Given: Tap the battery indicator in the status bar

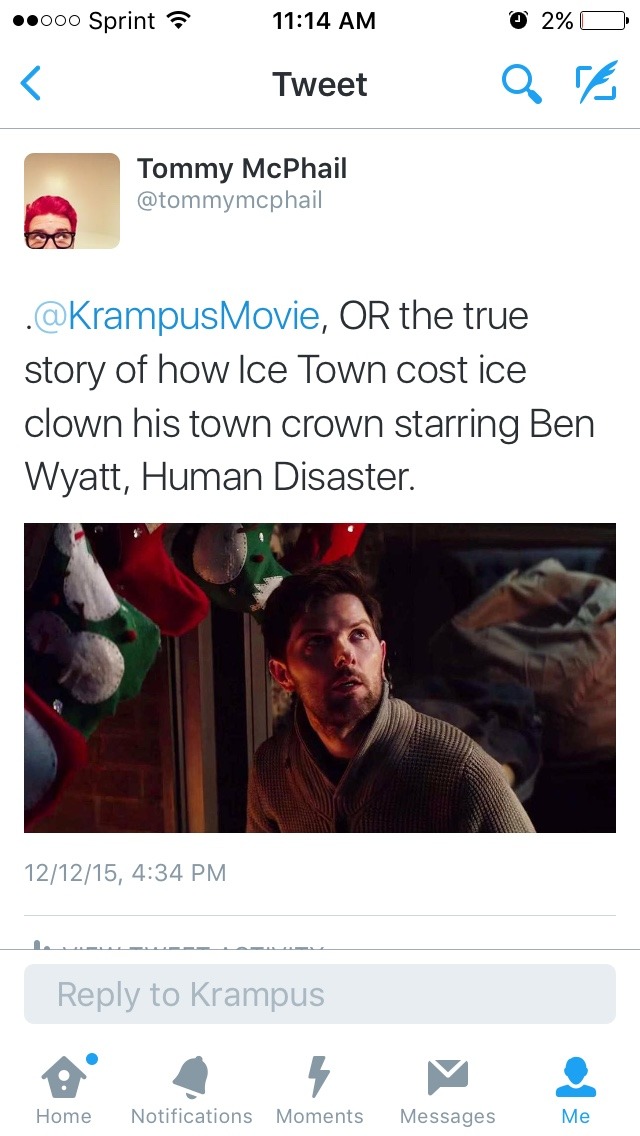Looking at the screenshot, I should click(x=604, y=21).
